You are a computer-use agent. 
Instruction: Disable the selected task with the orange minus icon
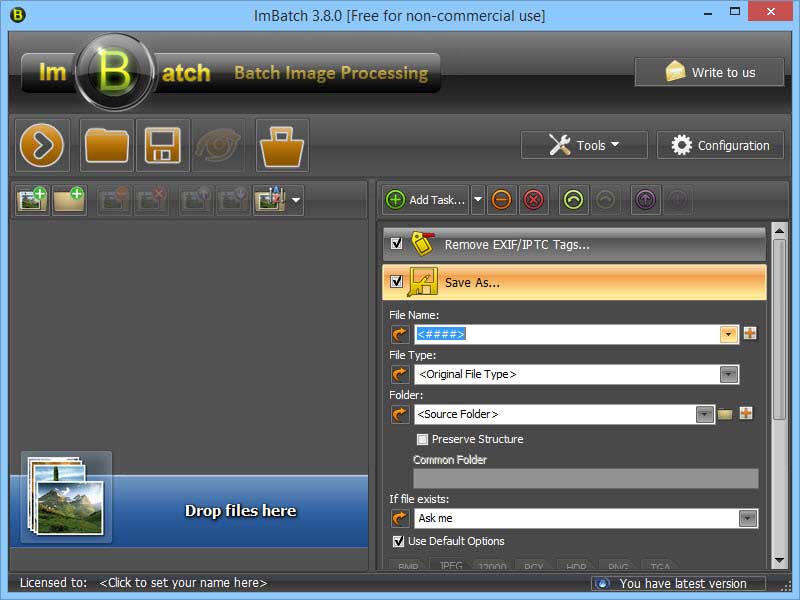click(501, 199)
